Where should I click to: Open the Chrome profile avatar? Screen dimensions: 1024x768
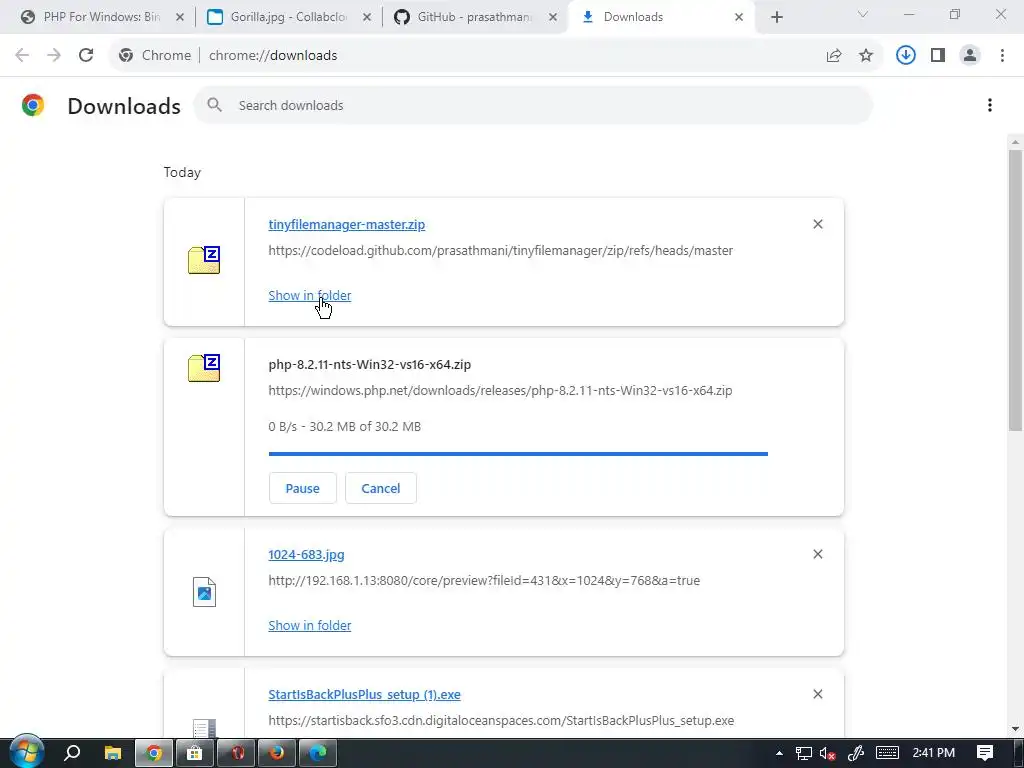[x=970, y=56]
